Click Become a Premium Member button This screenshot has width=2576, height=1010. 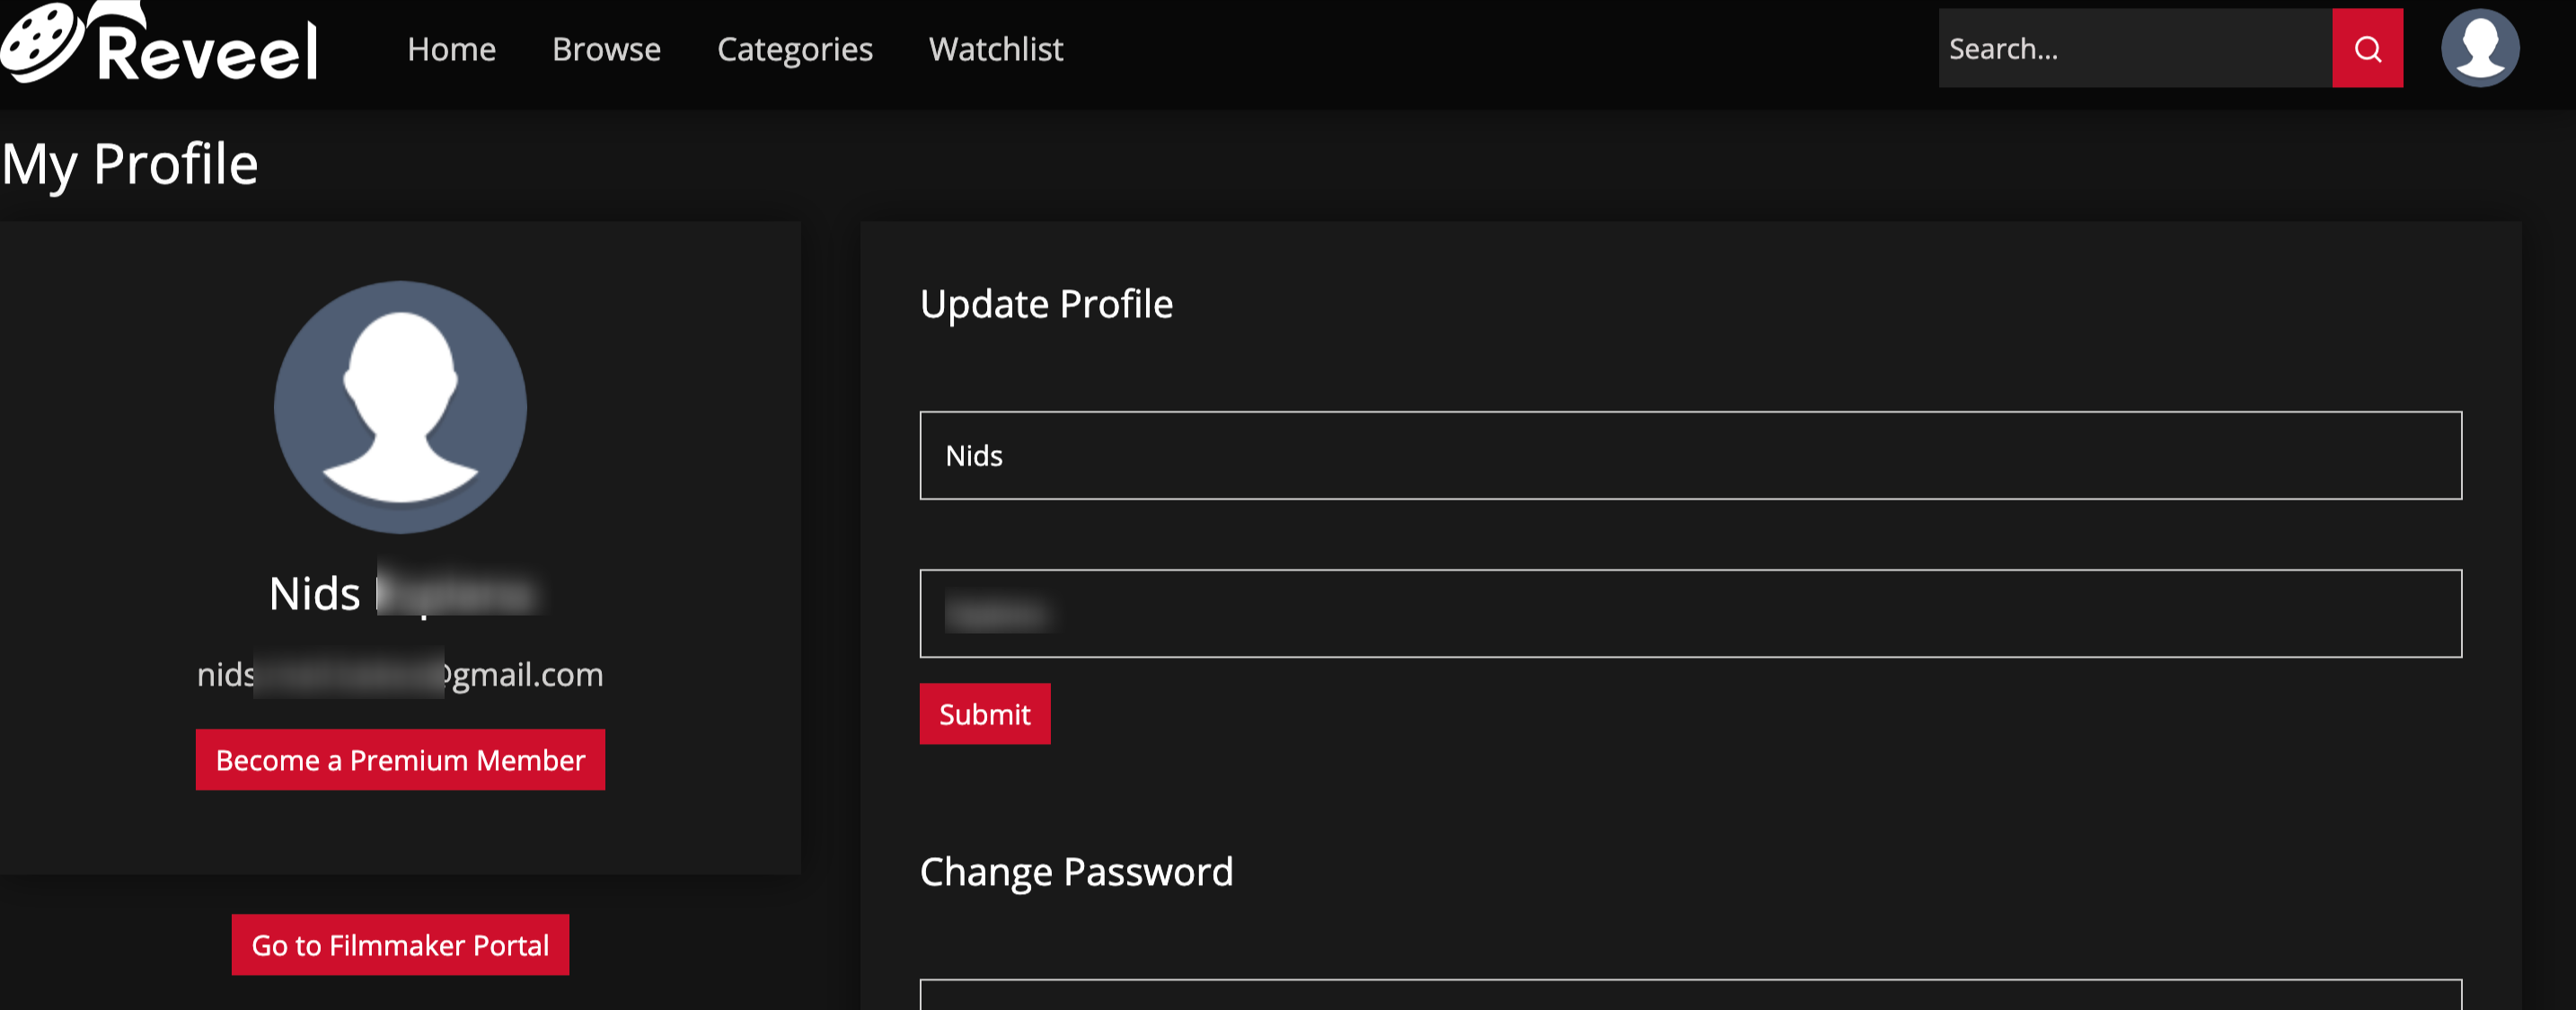[400, 760]
